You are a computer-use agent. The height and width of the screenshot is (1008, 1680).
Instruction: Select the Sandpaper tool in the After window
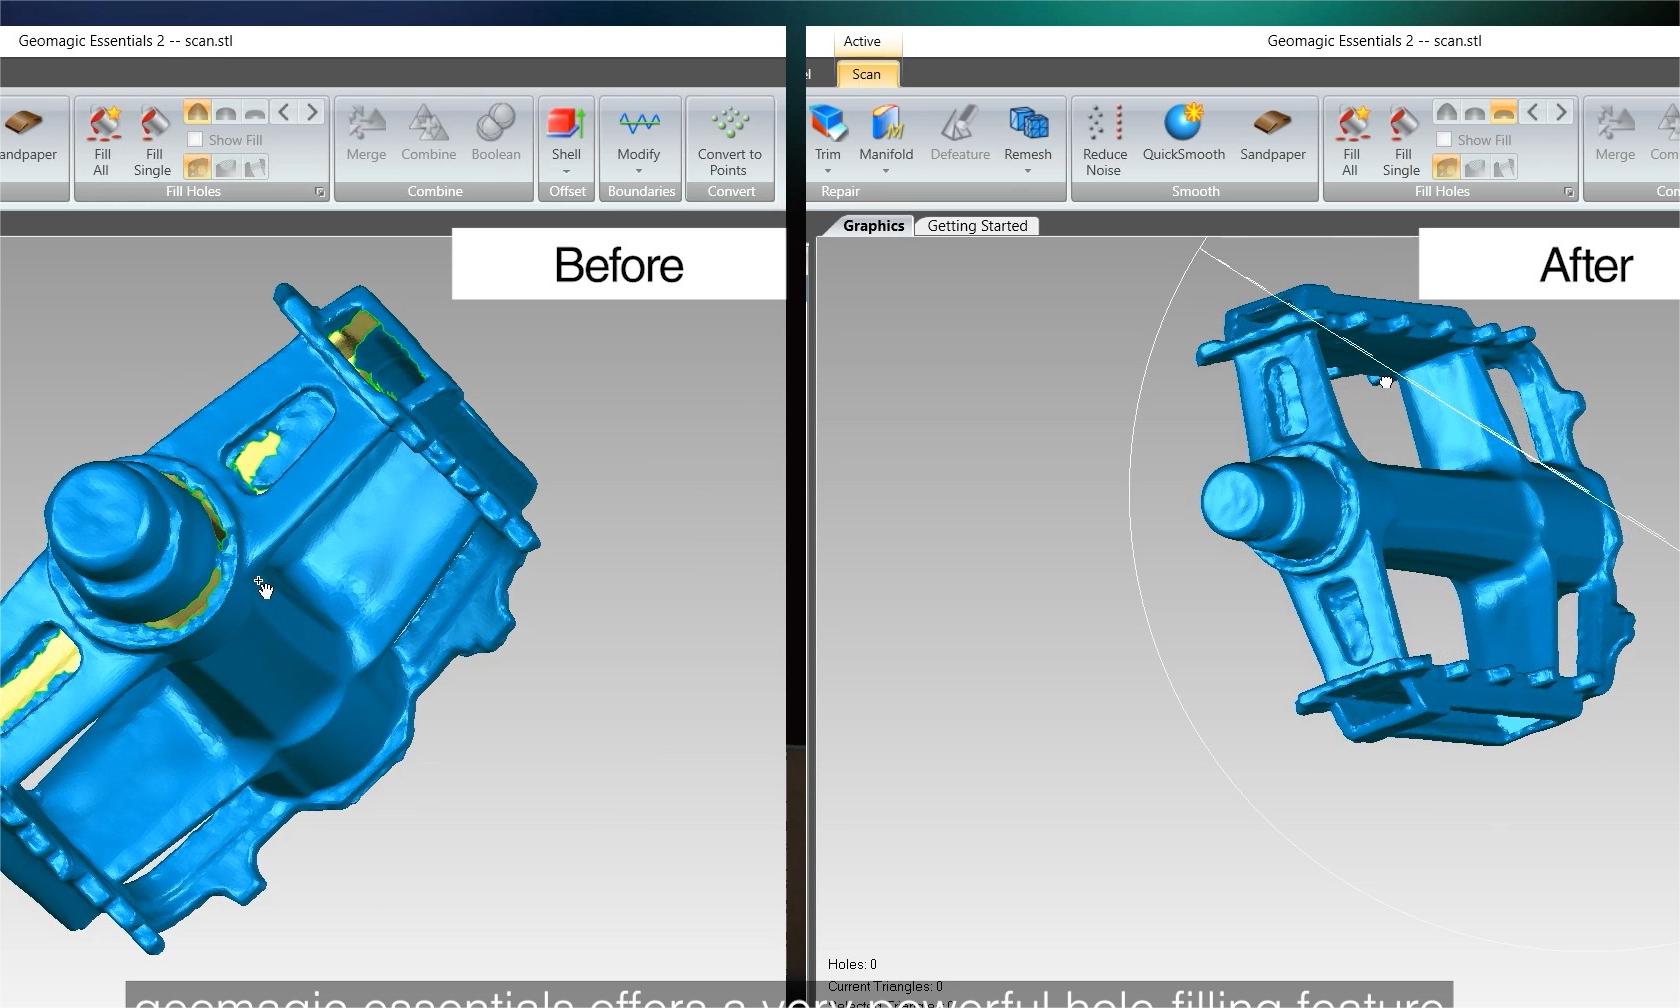pyautogui.click(x=1273, y=134)
